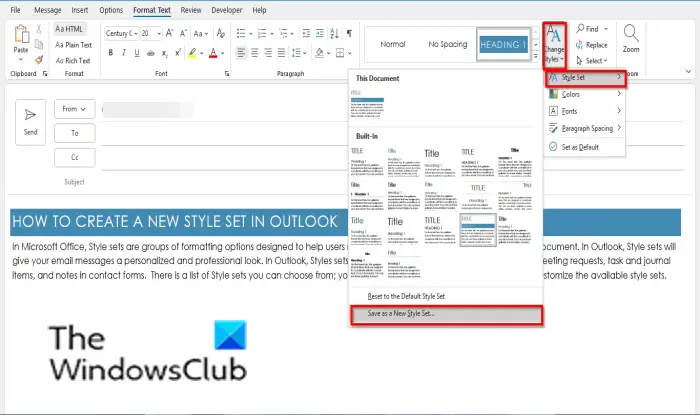Click the Copy icon in Clipboard group
This screenshot has width=700, height=415.
pyautogui.click(x=39, y=44)
